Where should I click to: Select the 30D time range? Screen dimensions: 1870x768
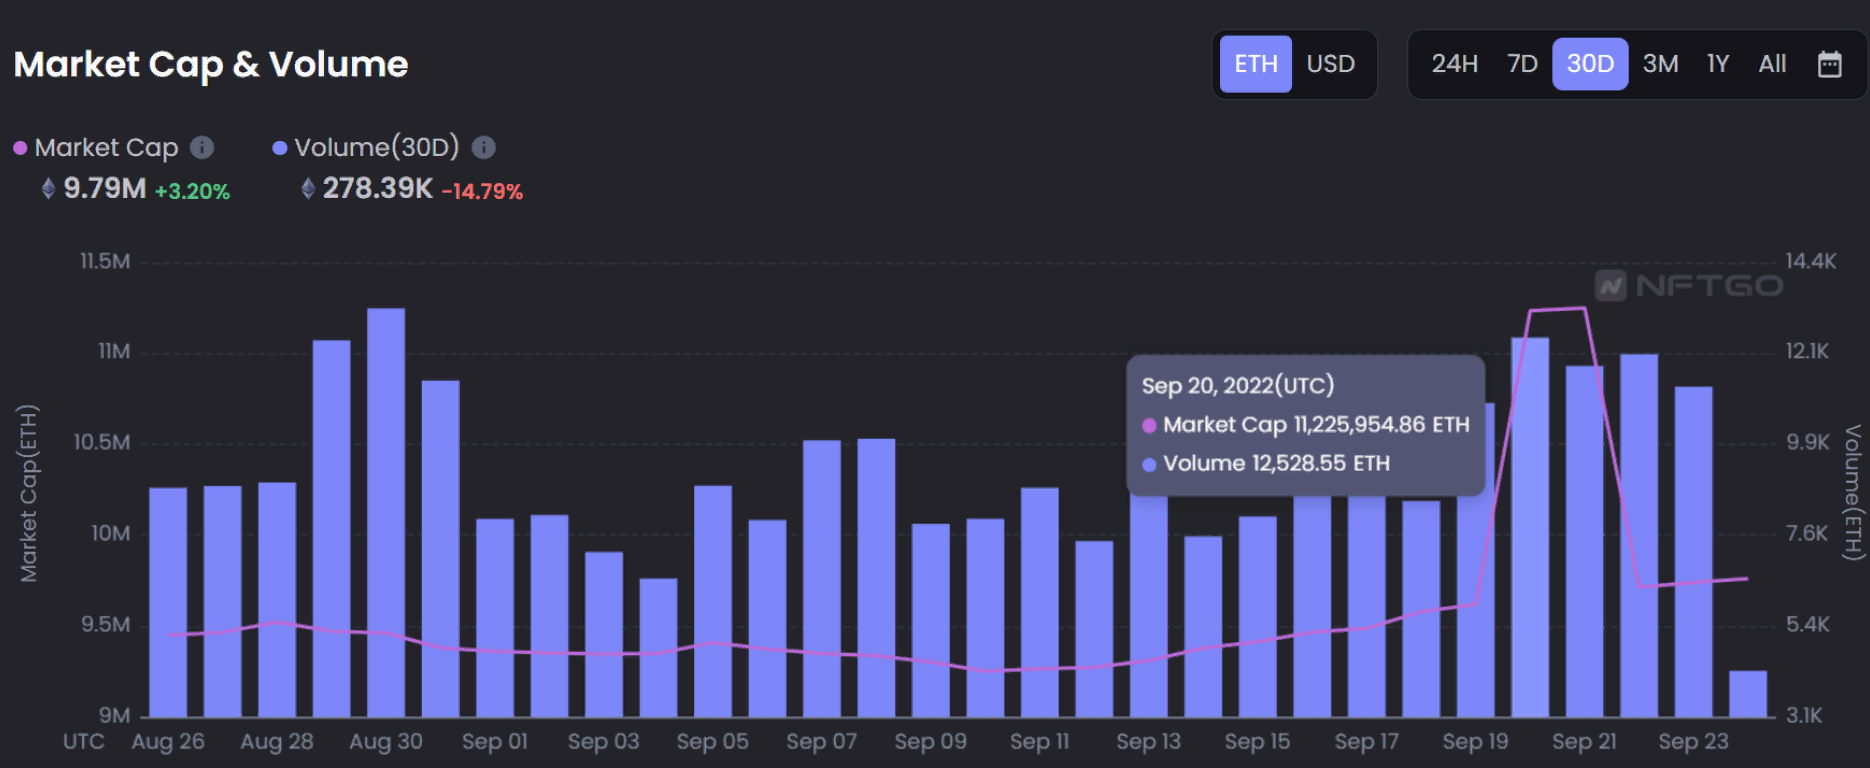[x=1590, y=64]
